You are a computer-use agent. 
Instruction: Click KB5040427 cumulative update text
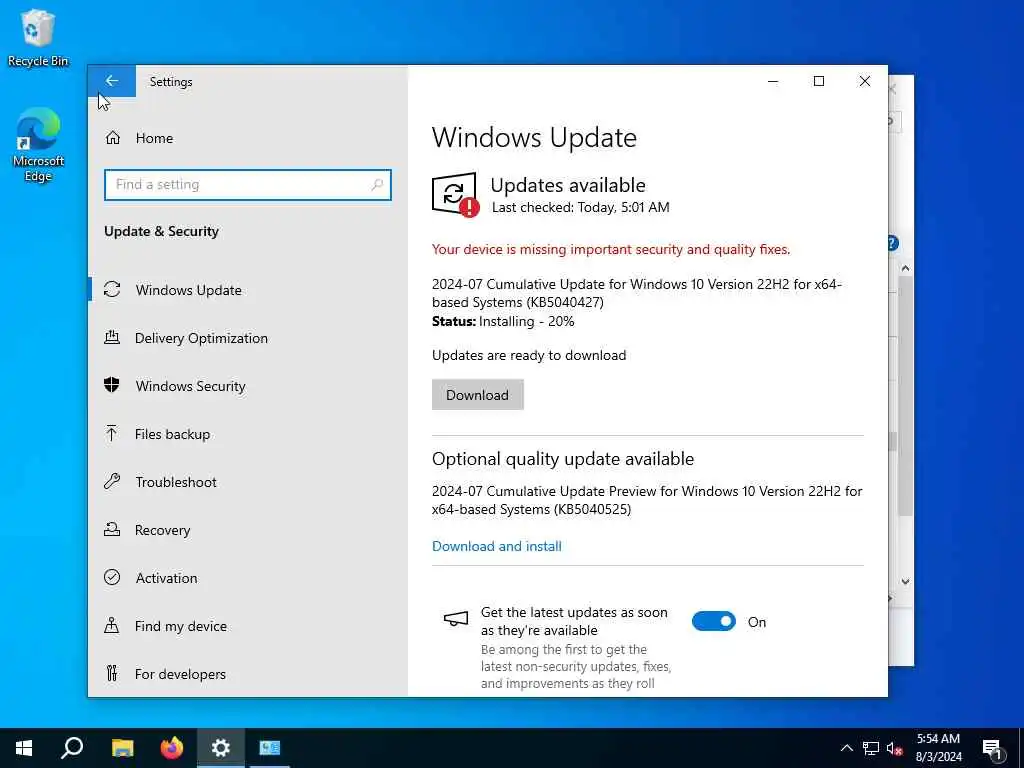click(x=637, y=293)
